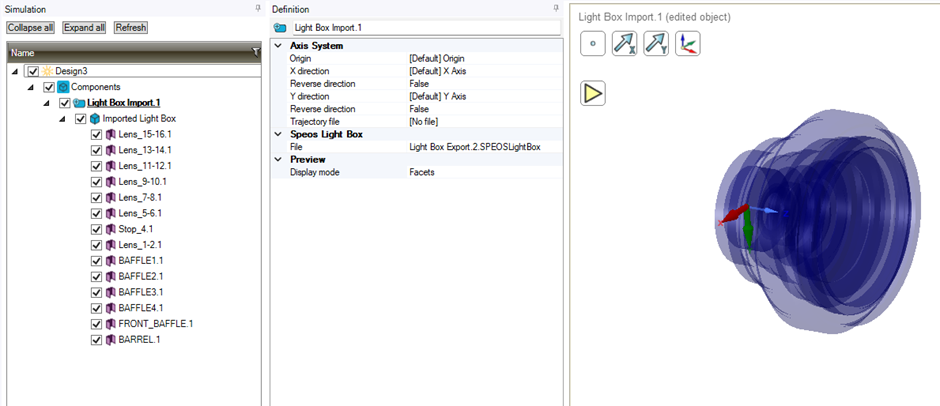Collapse the Speos Light Box section

pos(278,134)
